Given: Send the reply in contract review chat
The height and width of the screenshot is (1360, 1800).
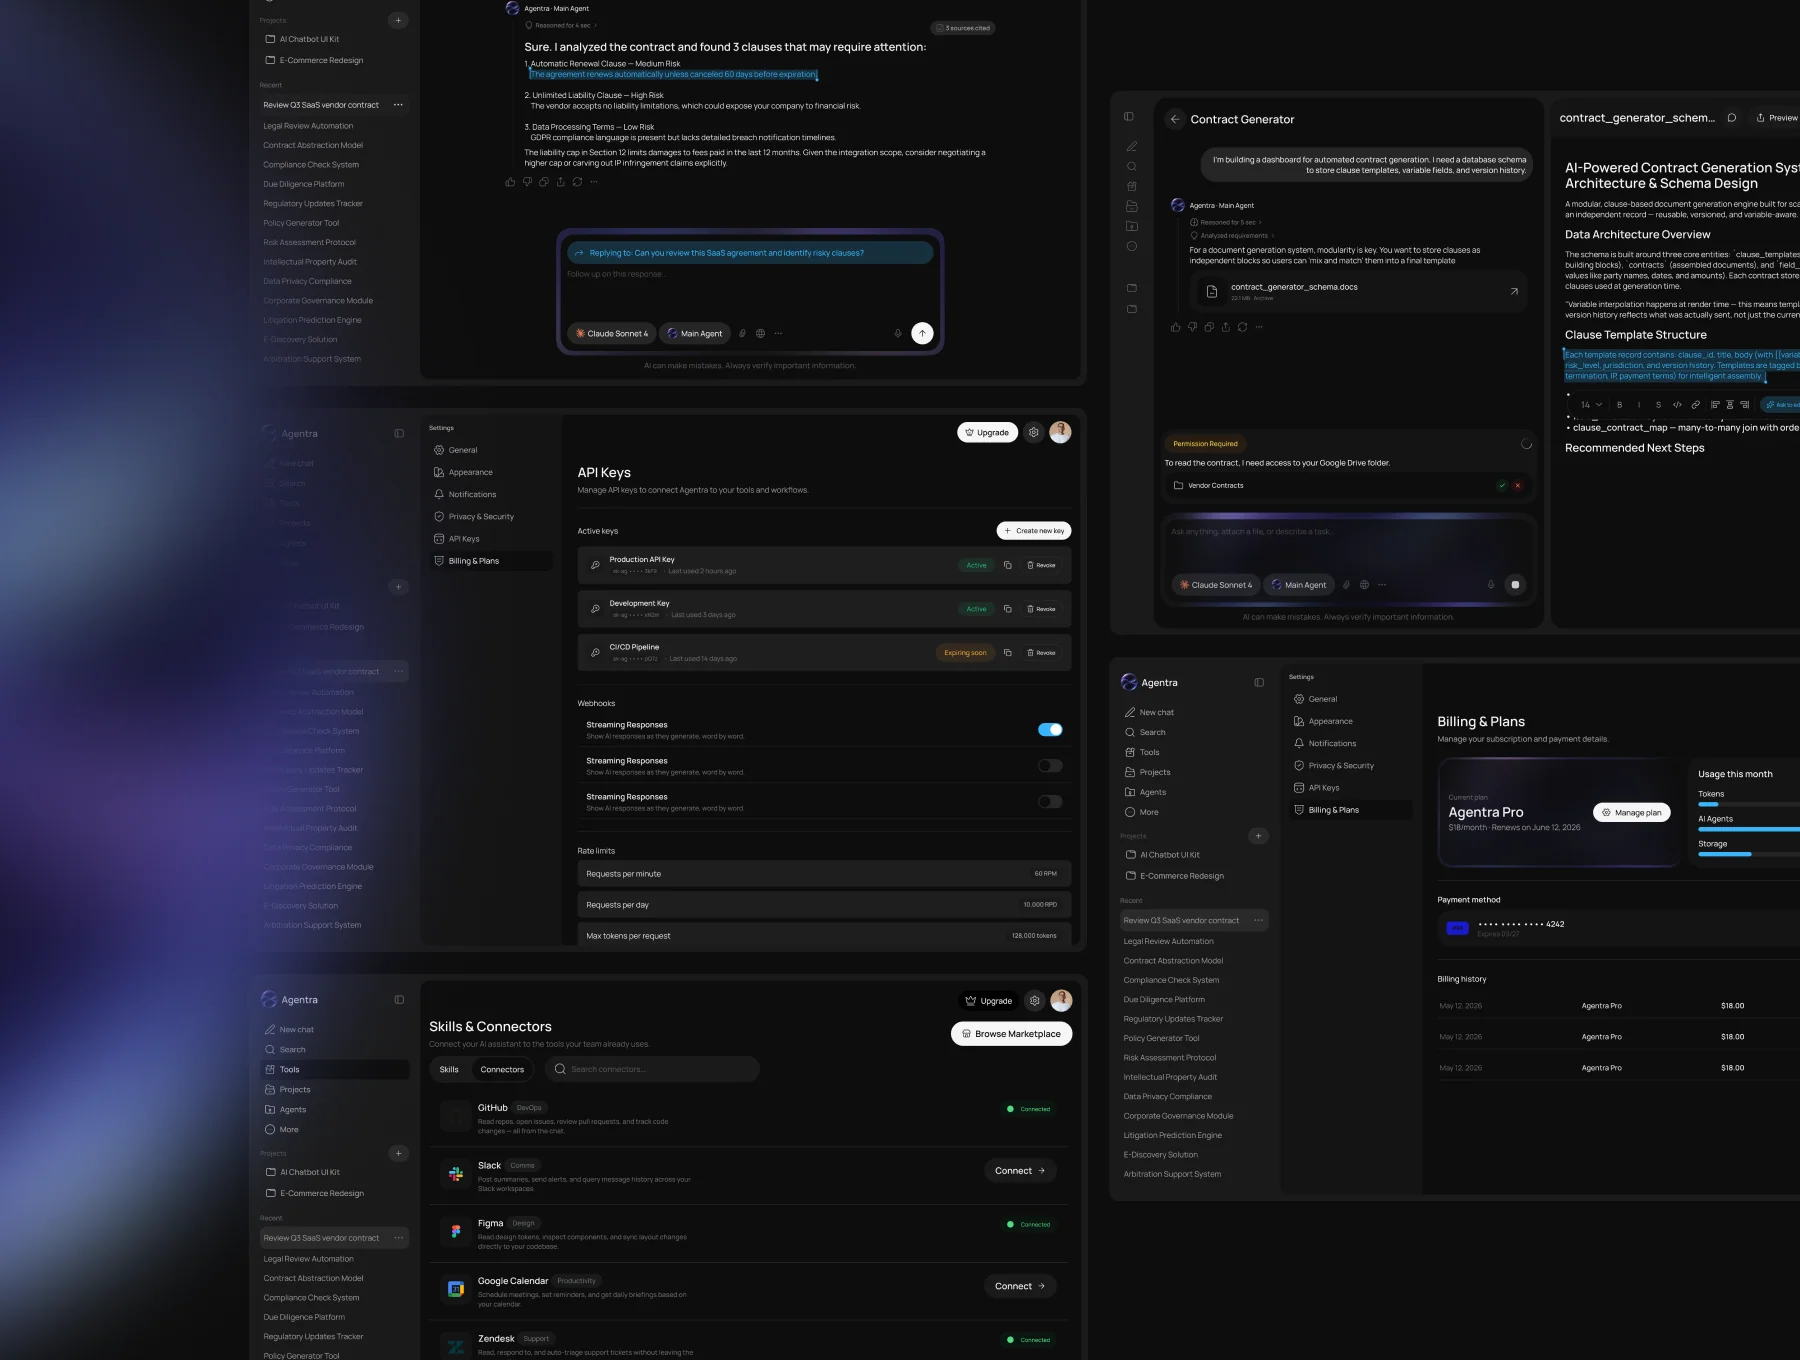Looking at the screenshot, I should [922, 333].
